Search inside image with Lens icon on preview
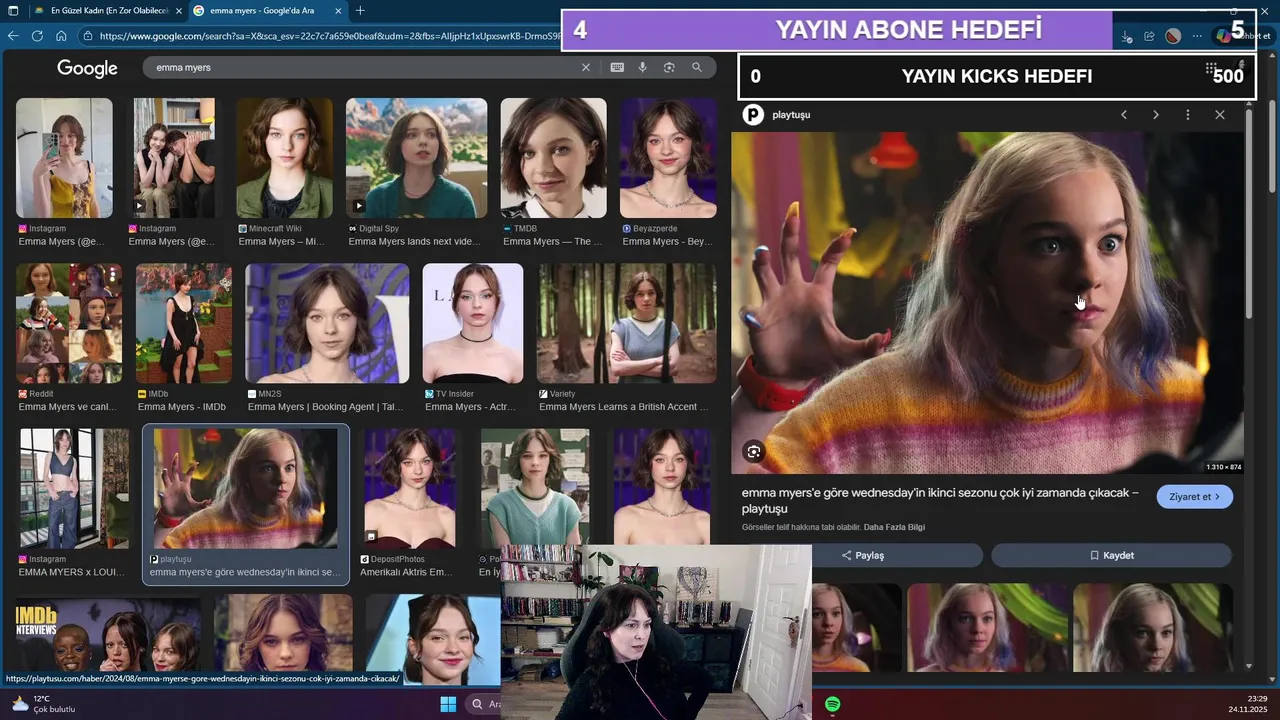Viewport: 1280px width, 720px height. pos(754,452)
